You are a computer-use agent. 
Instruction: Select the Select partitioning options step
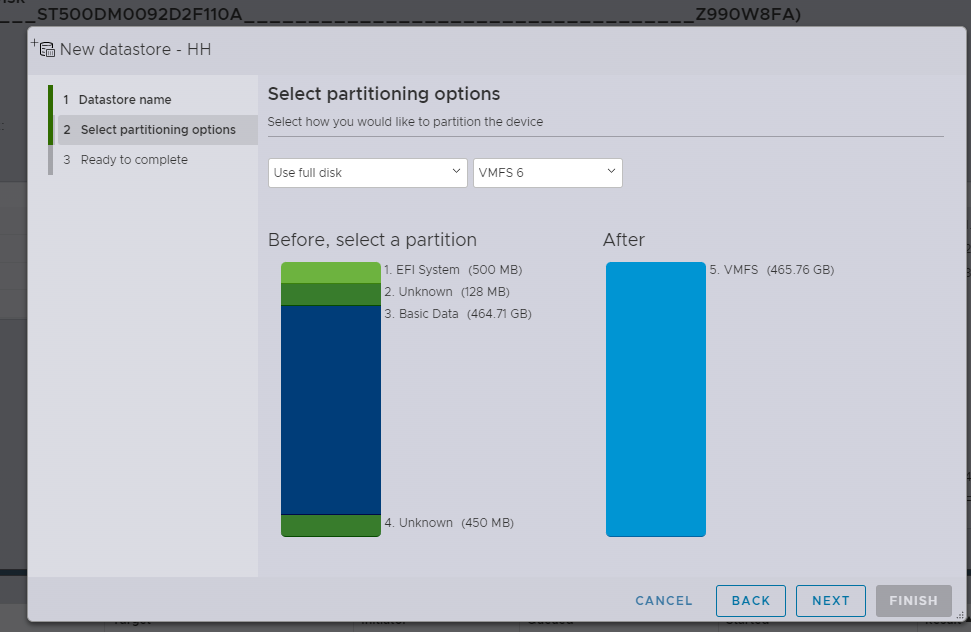click(x=158, y=130)
